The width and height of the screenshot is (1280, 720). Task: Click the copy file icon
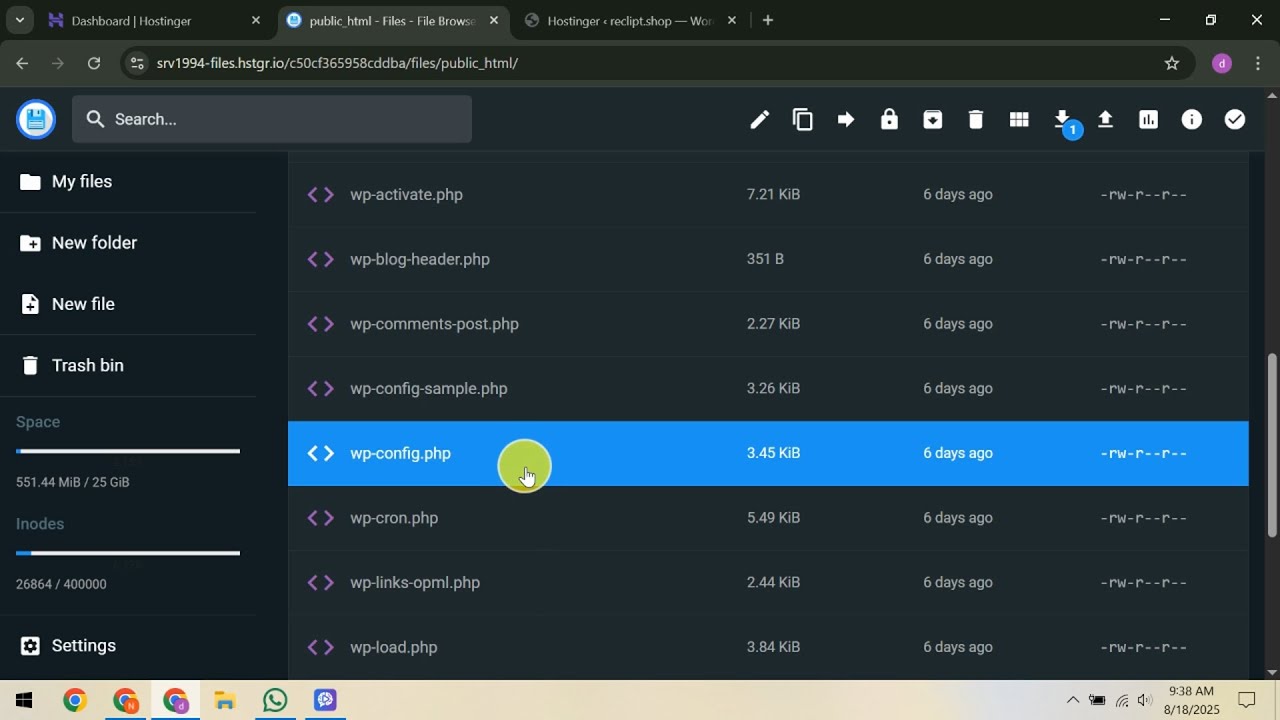click(803, 120)
